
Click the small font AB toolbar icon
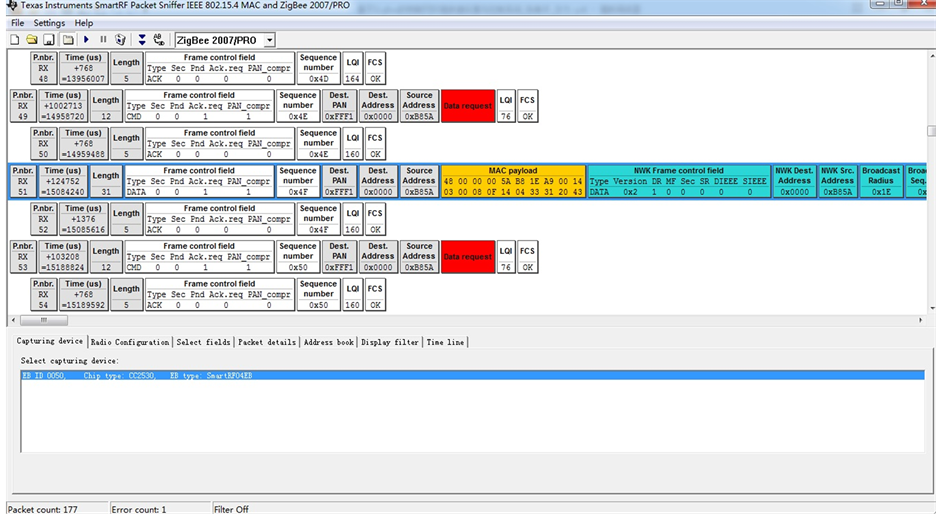click(x=159, y=40)
